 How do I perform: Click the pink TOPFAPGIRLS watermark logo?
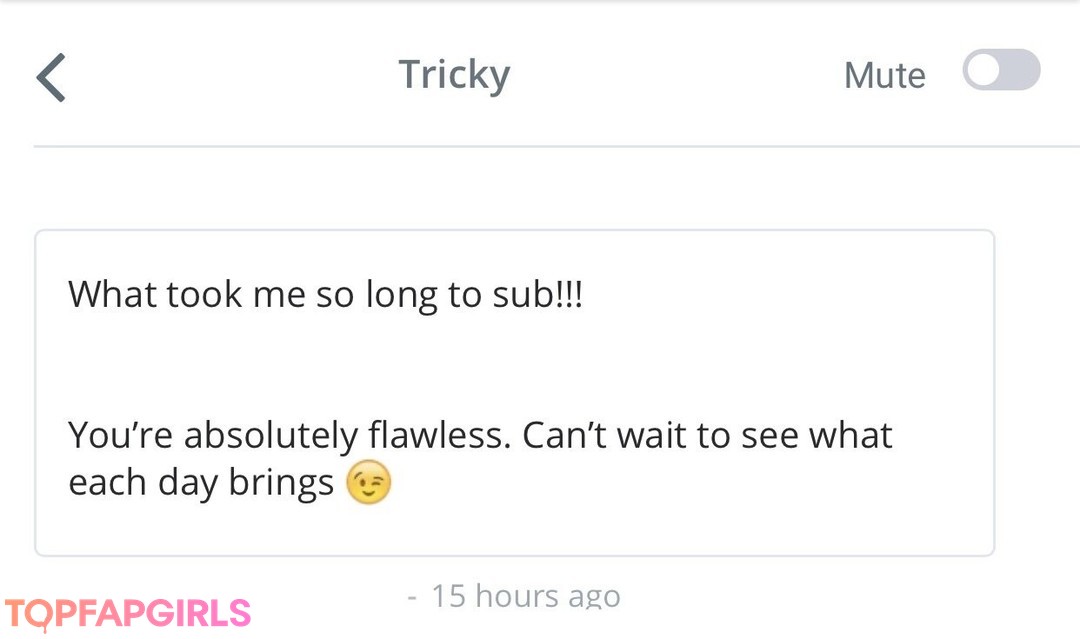pyautogui.click(x=127, y=612)
